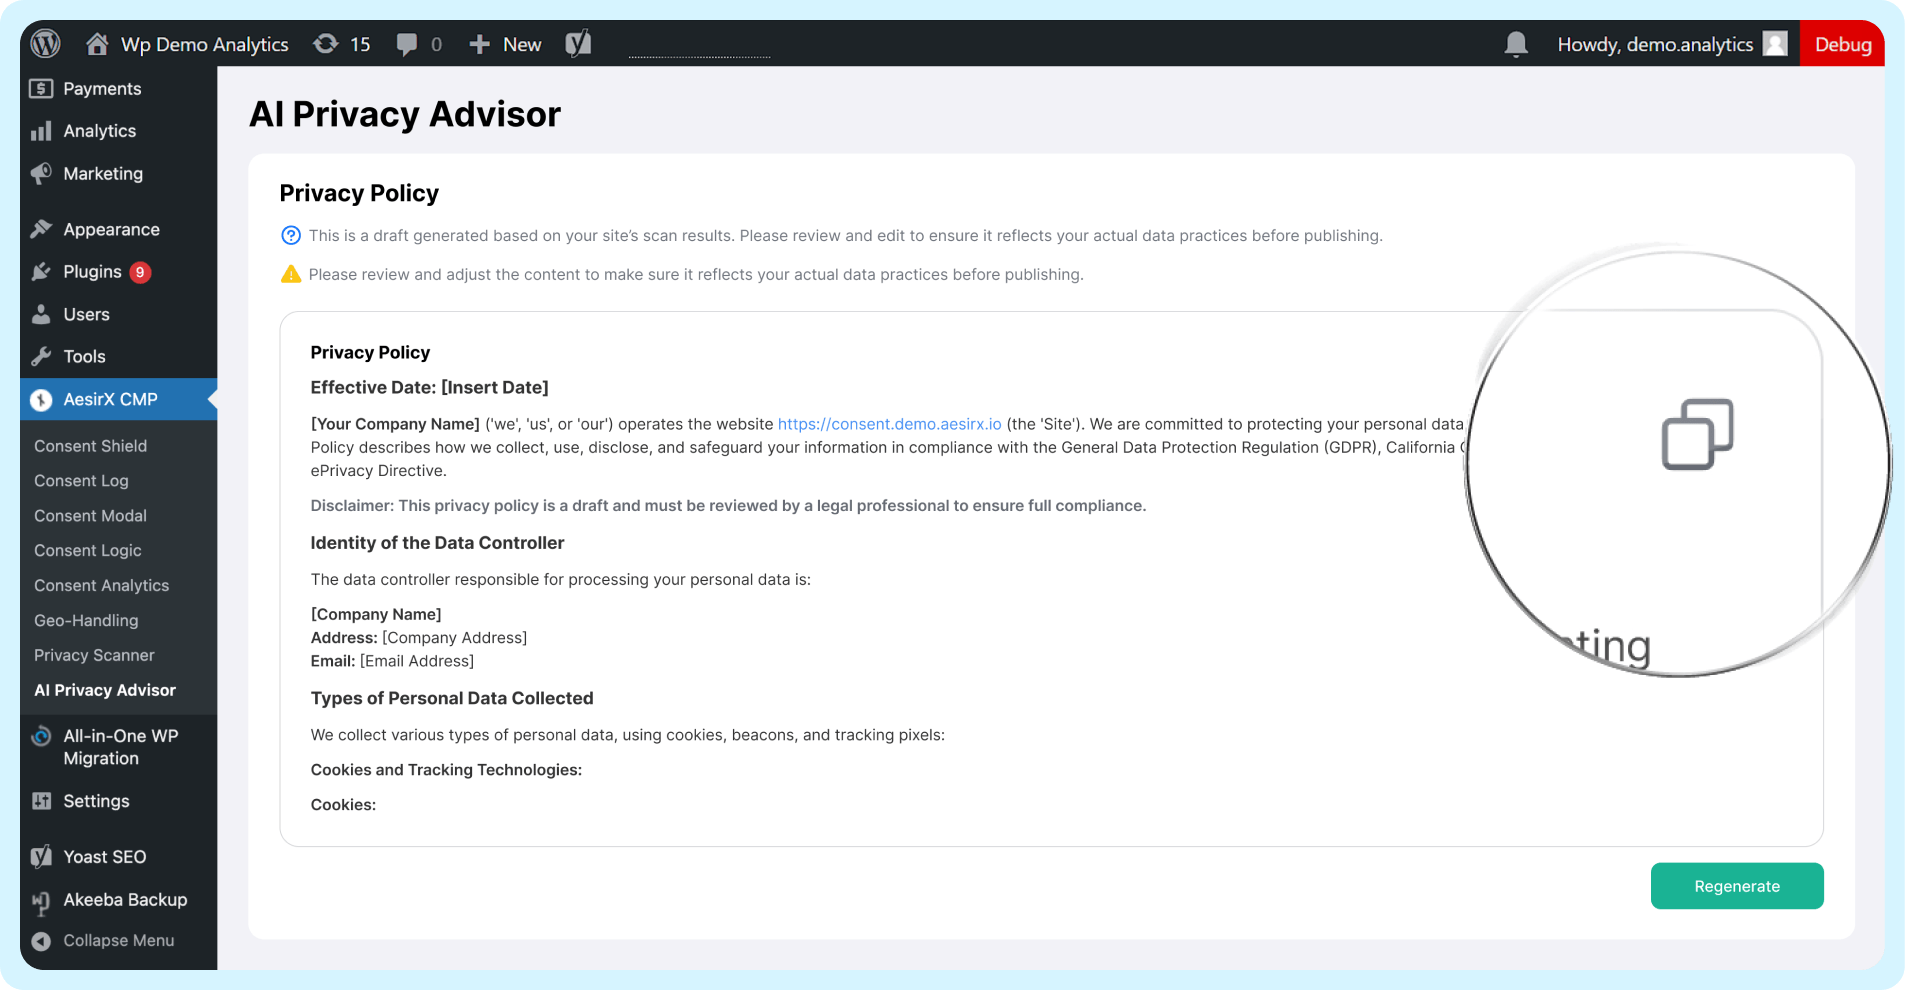Screen dimensions: 1905x990
Task: Click the Yoast SEO icon in admin bar
Action: click(x=578, y=43)
